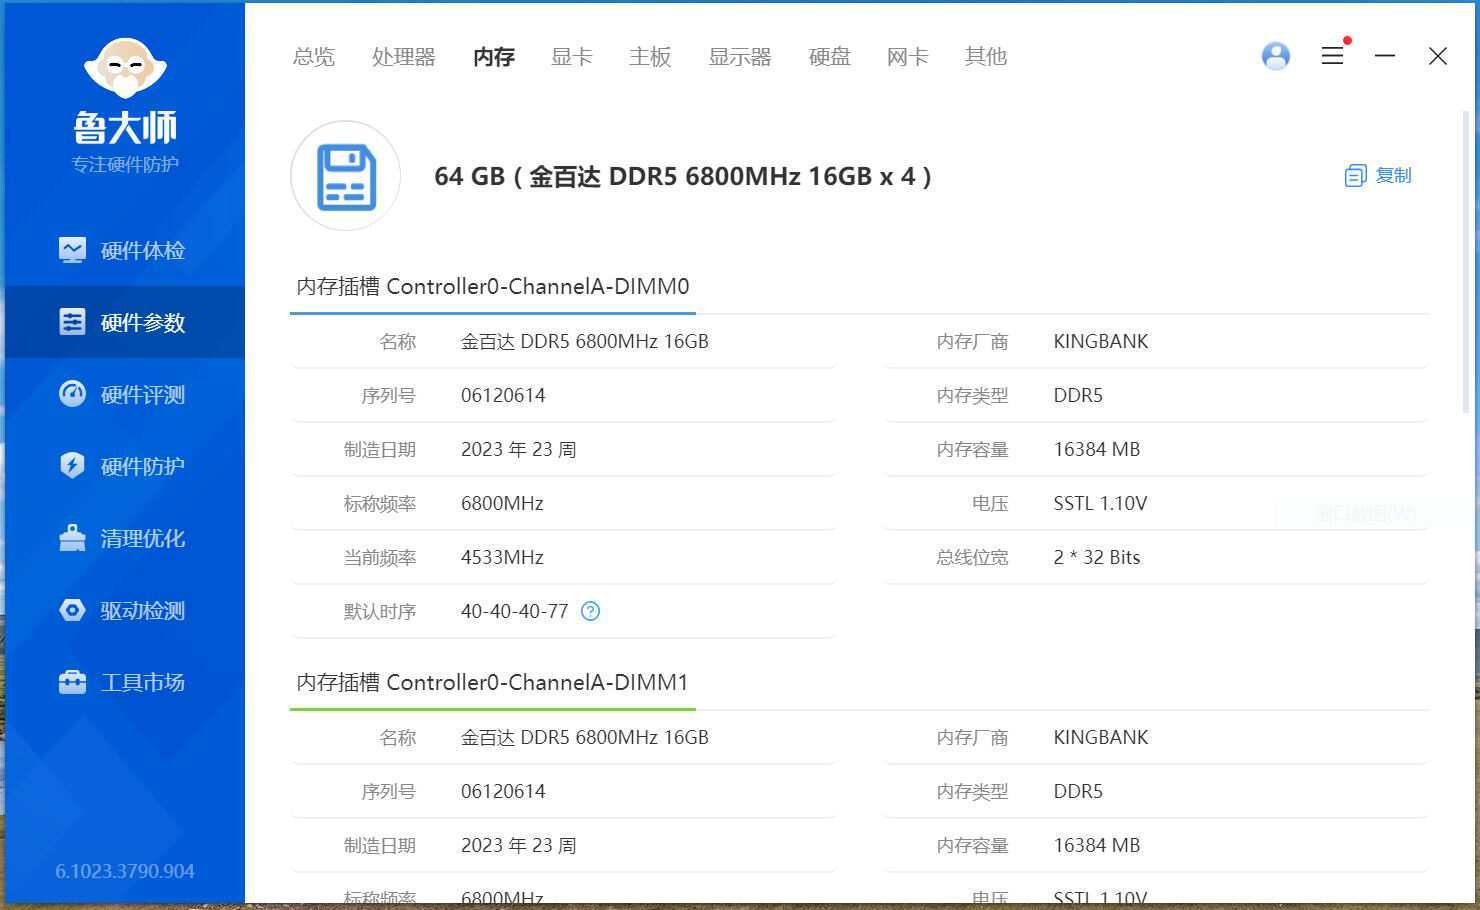Open the hamburger main menu

(x=1332, y=56)
